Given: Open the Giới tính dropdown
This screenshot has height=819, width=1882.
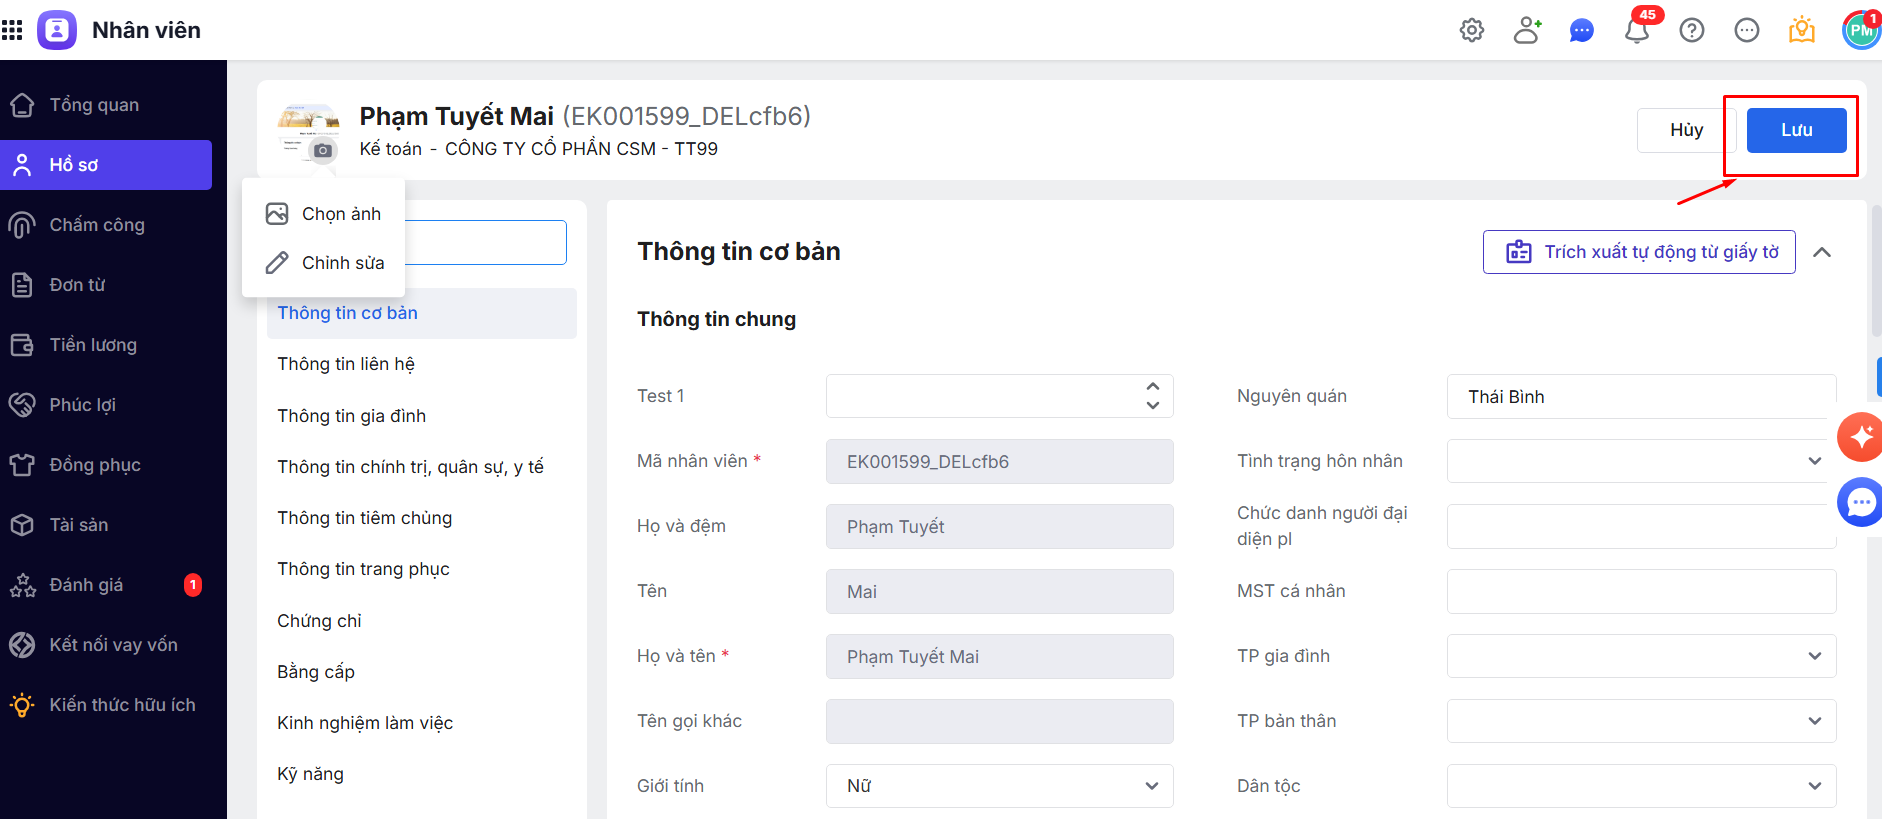Looking at the screenshot, I should click(999, 786).
